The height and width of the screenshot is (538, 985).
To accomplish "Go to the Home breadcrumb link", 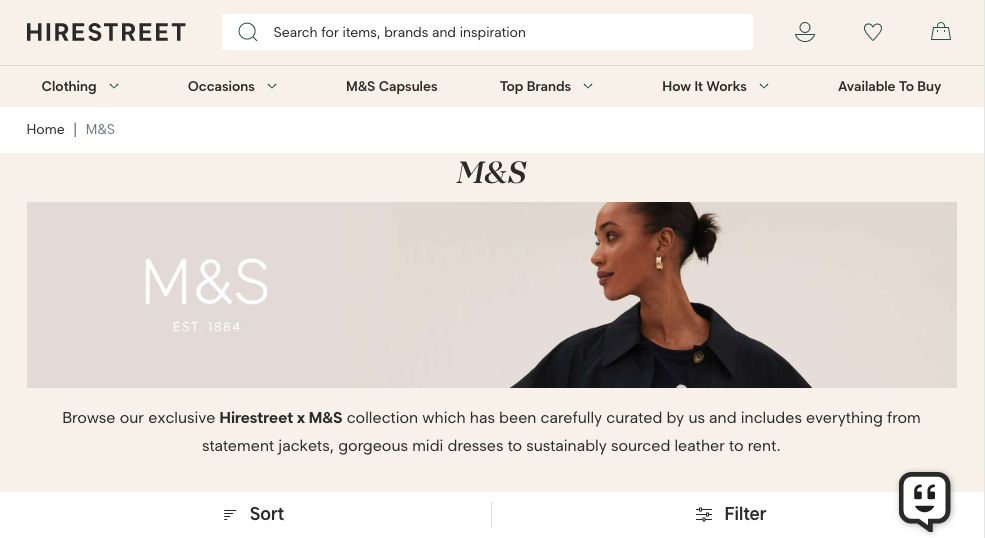I will (45, 129).
